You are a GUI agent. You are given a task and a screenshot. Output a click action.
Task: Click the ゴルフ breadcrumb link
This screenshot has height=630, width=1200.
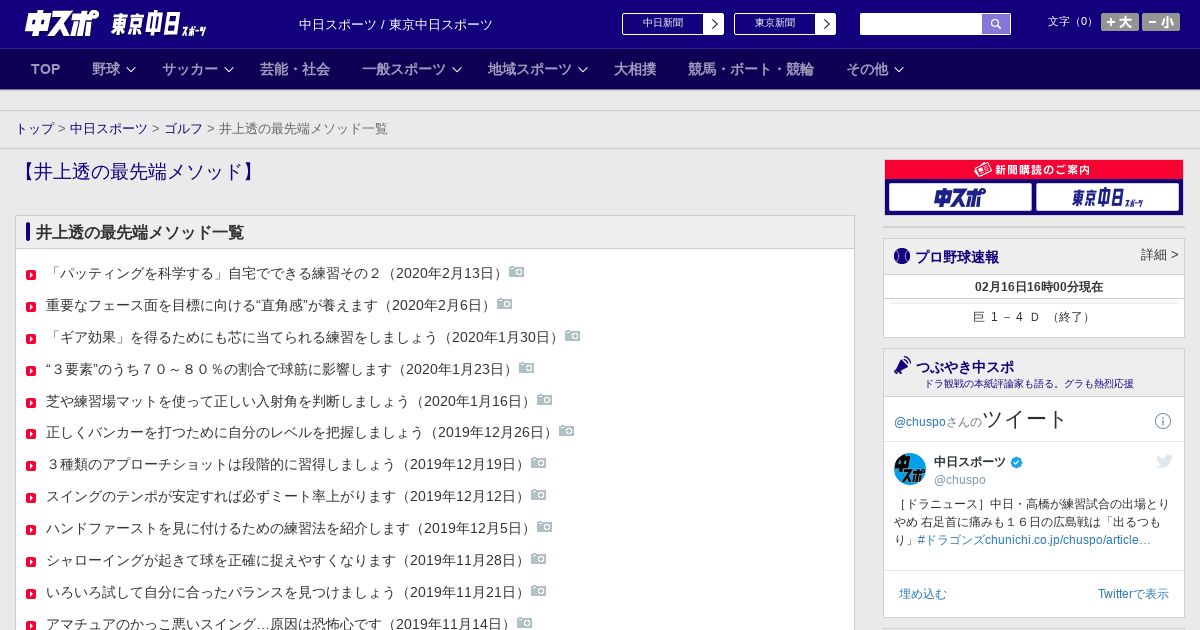click(183, 129)
